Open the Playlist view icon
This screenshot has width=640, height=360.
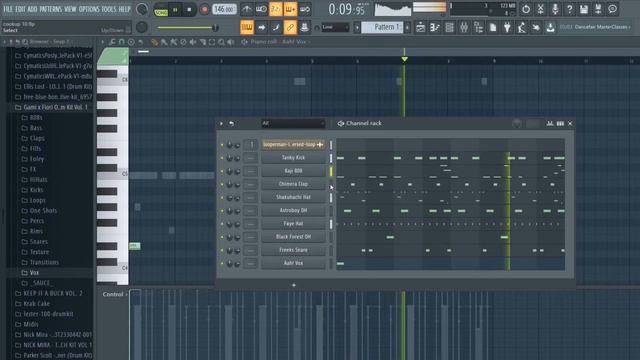420,27
